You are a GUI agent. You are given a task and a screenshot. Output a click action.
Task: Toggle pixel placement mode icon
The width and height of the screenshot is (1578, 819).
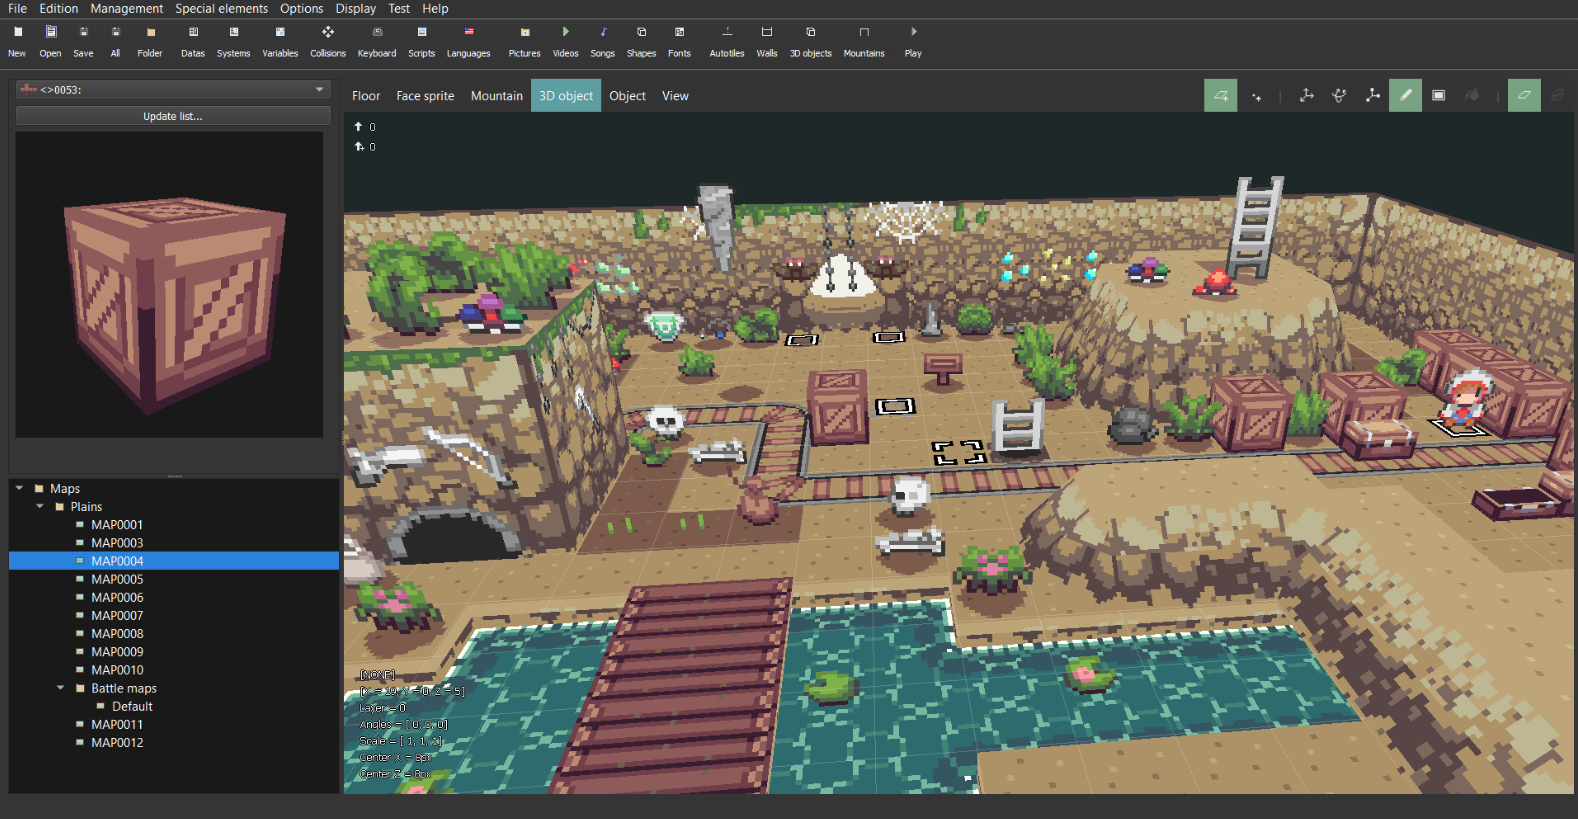pyautogui.click(x=1256, y=95)
